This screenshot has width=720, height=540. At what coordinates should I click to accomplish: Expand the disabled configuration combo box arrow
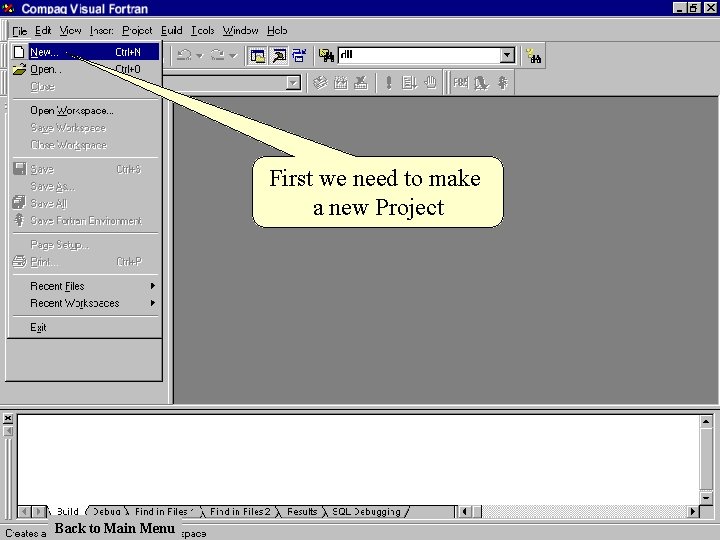pos(293,83)
